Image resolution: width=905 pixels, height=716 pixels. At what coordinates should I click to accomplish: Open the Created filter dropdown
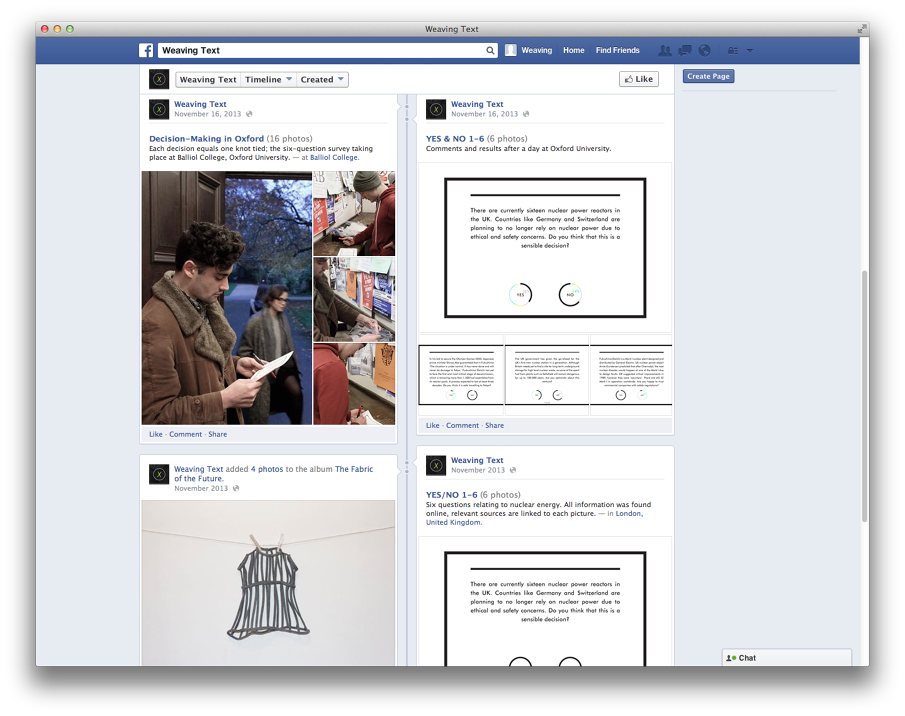321,78
